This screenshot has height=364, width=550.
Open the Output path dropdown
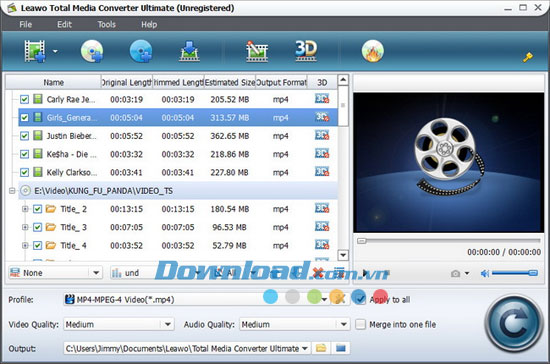(x=187, y=348)
